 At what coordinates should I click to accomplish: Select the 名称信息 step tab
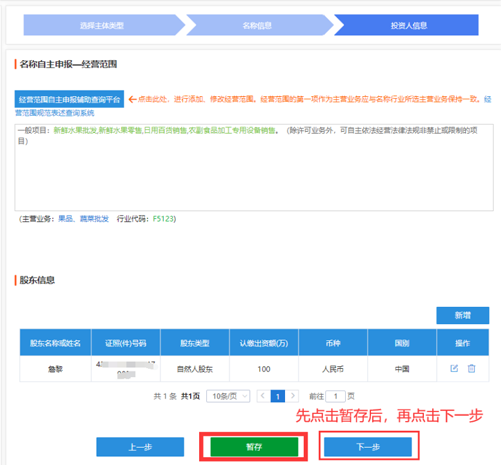257,25
